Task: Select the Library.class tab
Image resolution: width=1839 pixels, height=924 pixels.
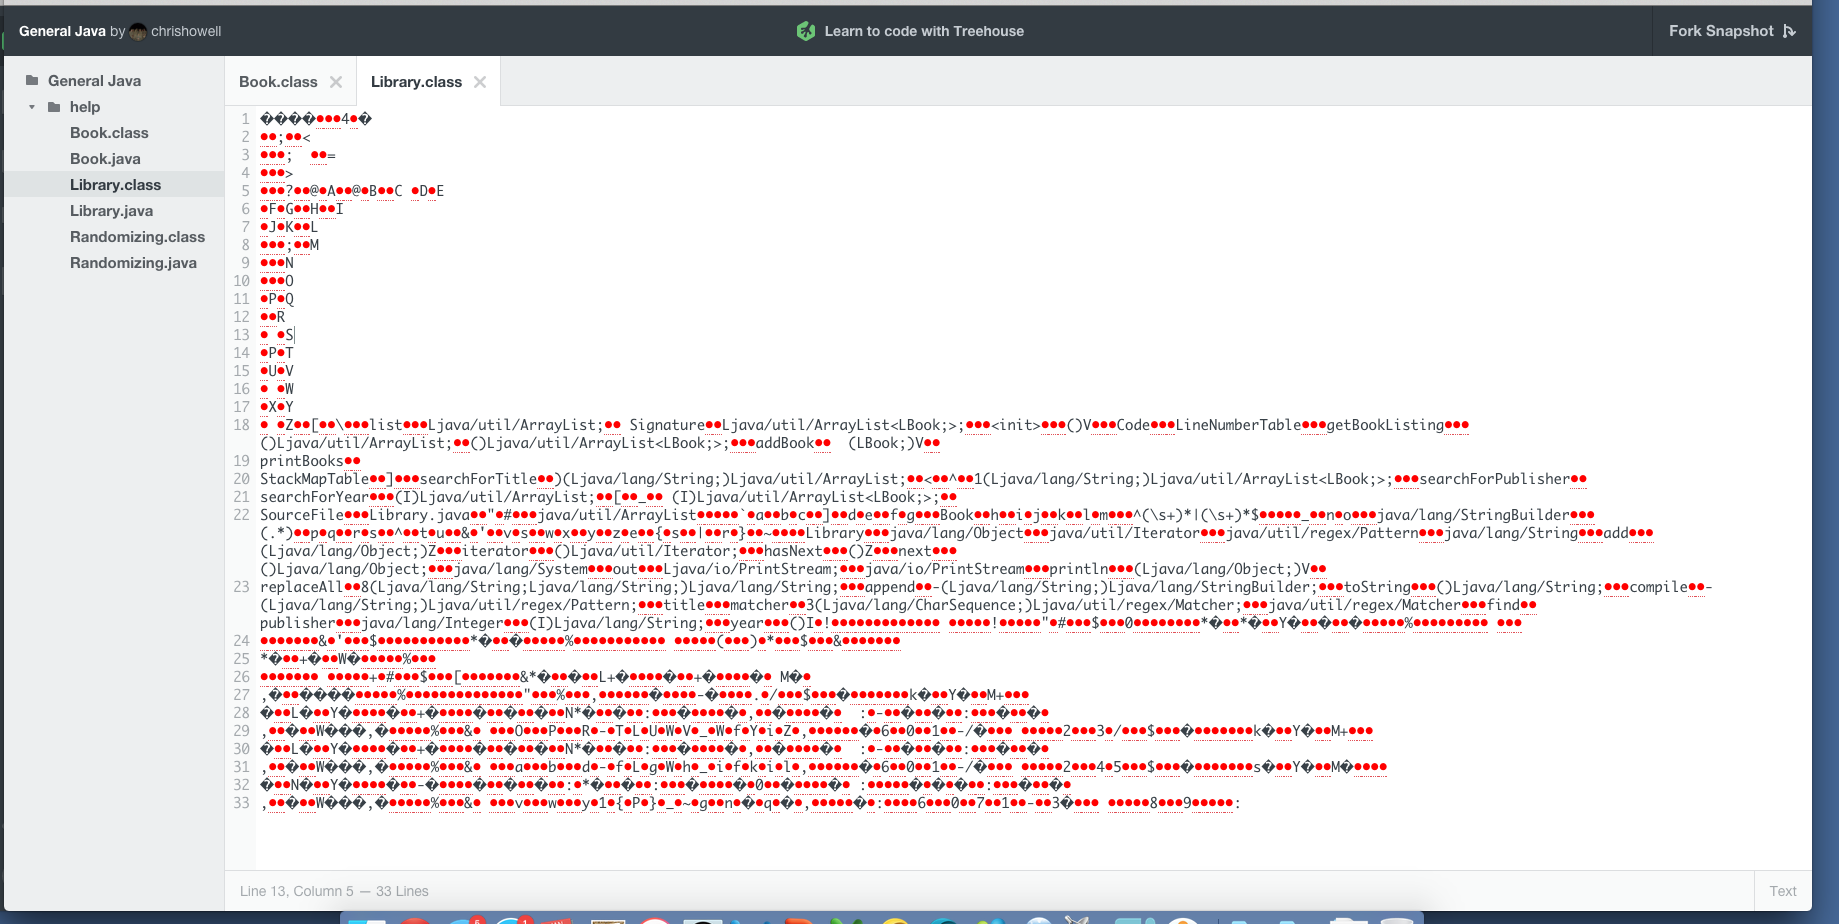Action: pyautogui.click(x=416, y=82)
